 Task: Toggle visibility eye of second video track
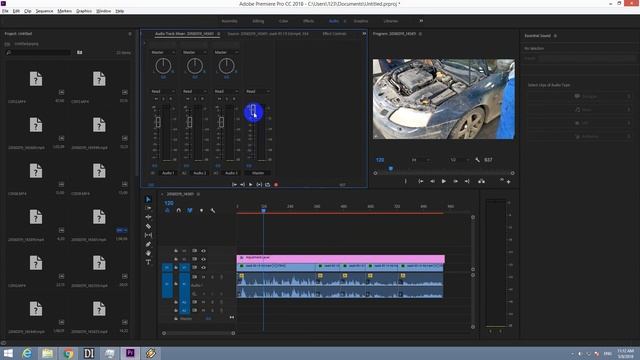tap(203, 259)
